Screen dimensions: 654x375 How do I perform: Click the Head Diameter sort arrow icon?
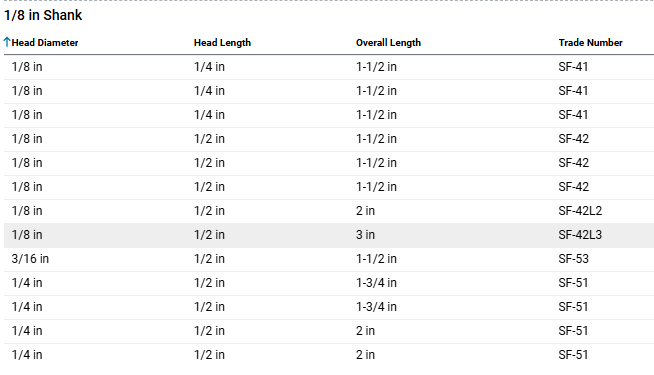pos(7,42)
